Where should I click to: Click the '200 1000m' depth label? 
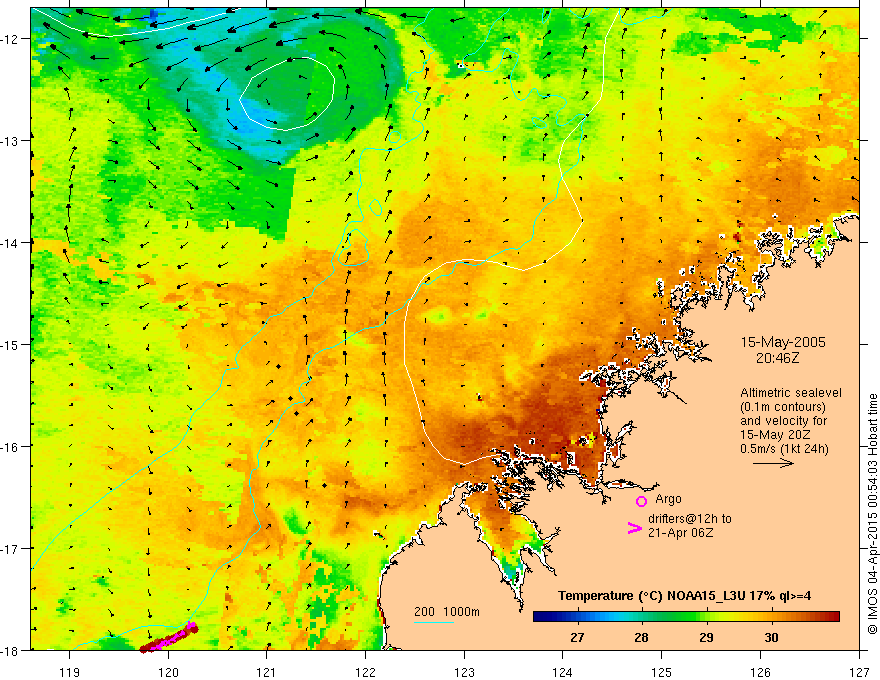pyautogui.click(x=447, y=612)
